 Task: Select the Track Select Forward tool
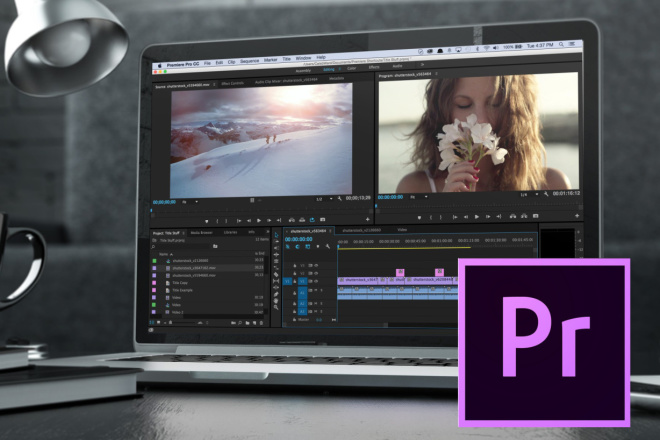(277, 242)
